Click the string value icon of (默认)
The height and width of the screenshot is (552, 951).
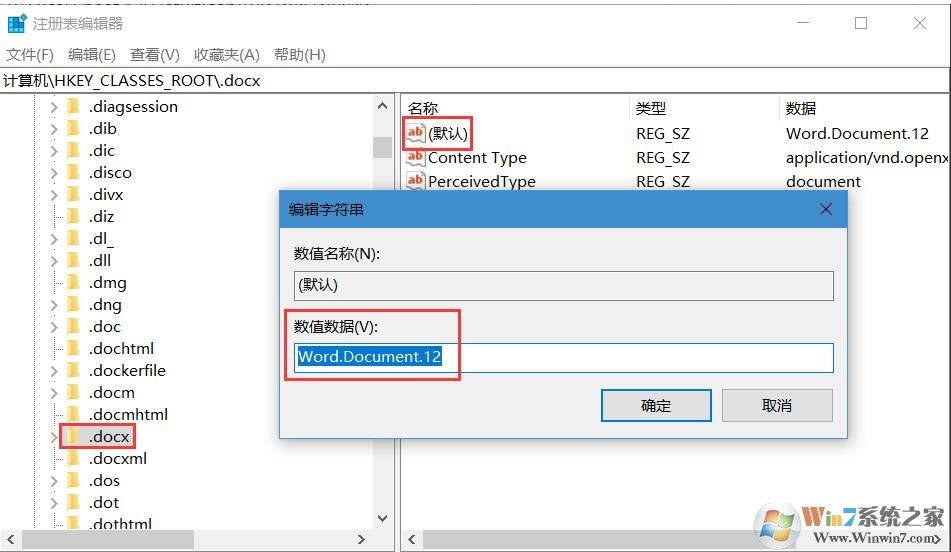tap(415, 133)
